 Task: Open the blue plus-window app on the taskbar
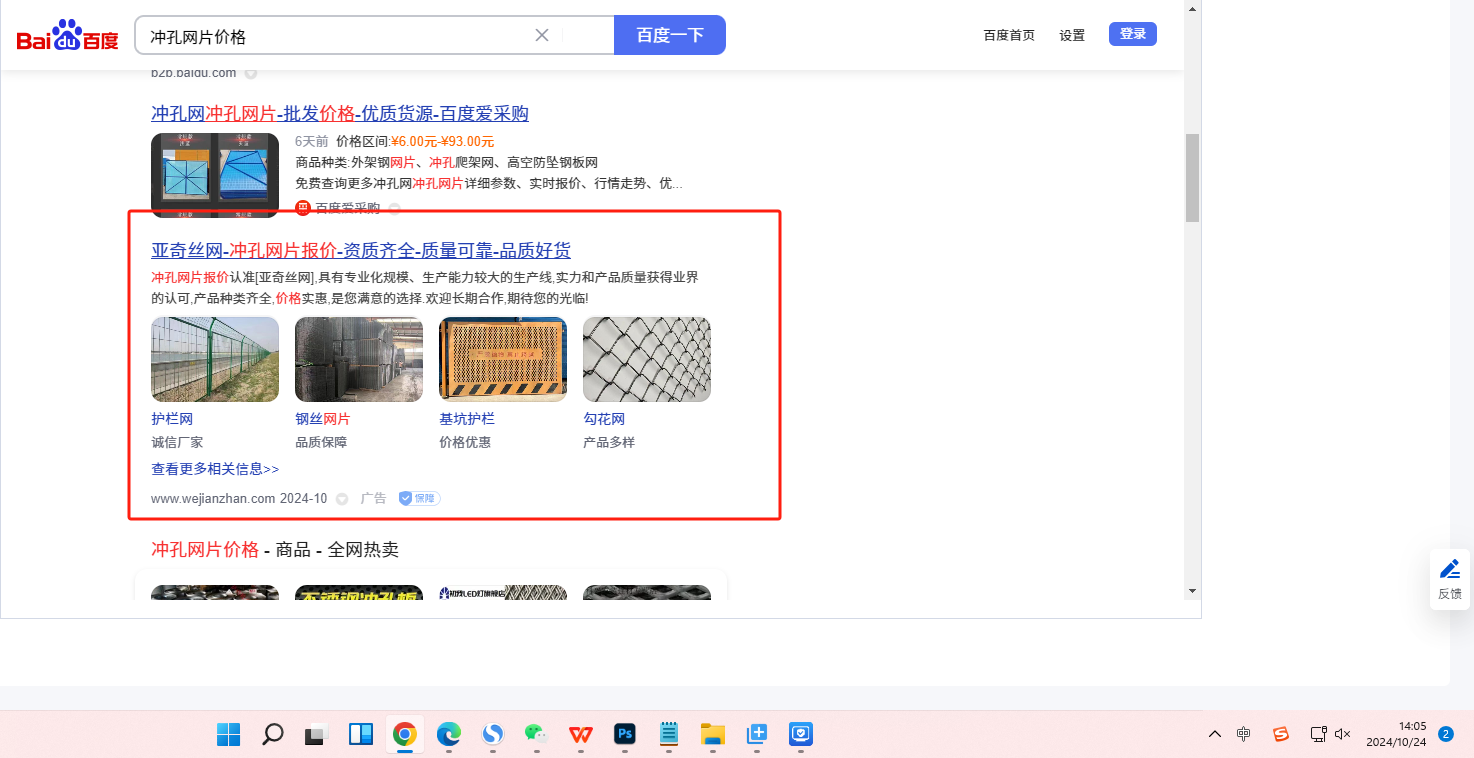tap(757, 735)
